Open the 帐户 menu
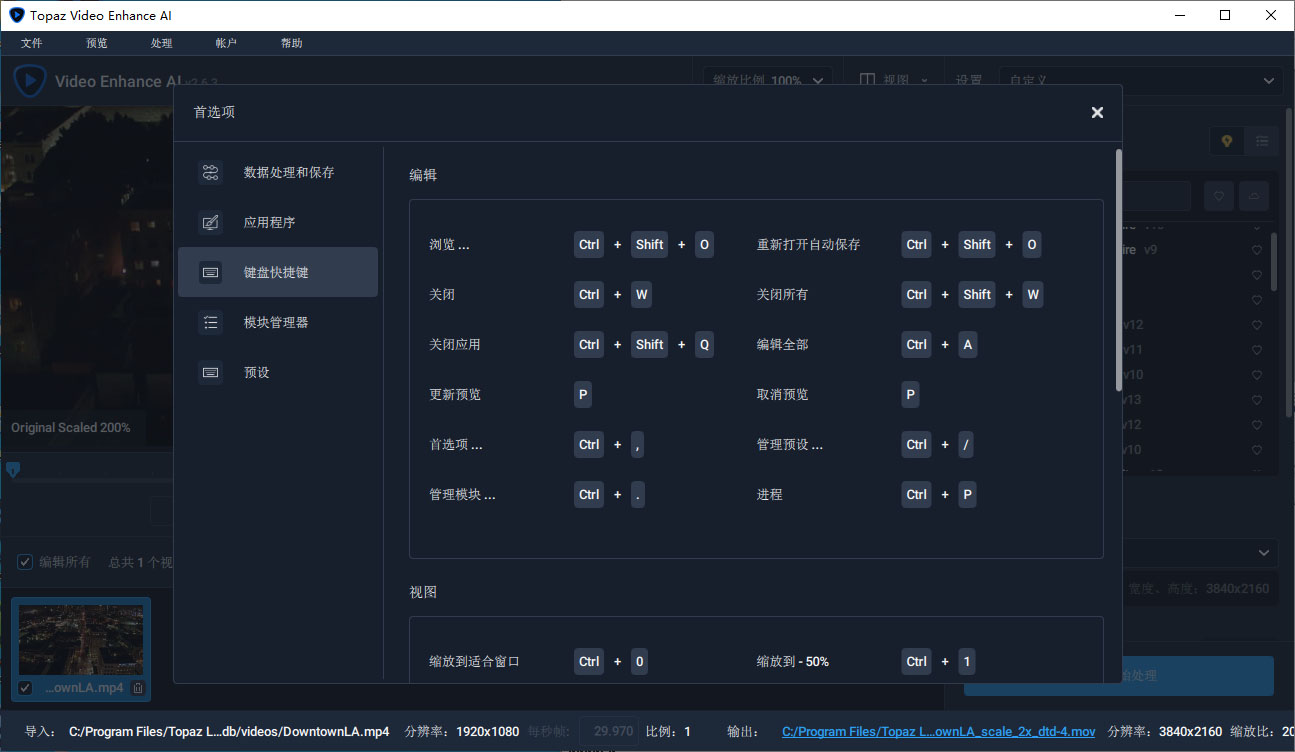The width and height of the screenshot is (1295, 752). (226, 43)
